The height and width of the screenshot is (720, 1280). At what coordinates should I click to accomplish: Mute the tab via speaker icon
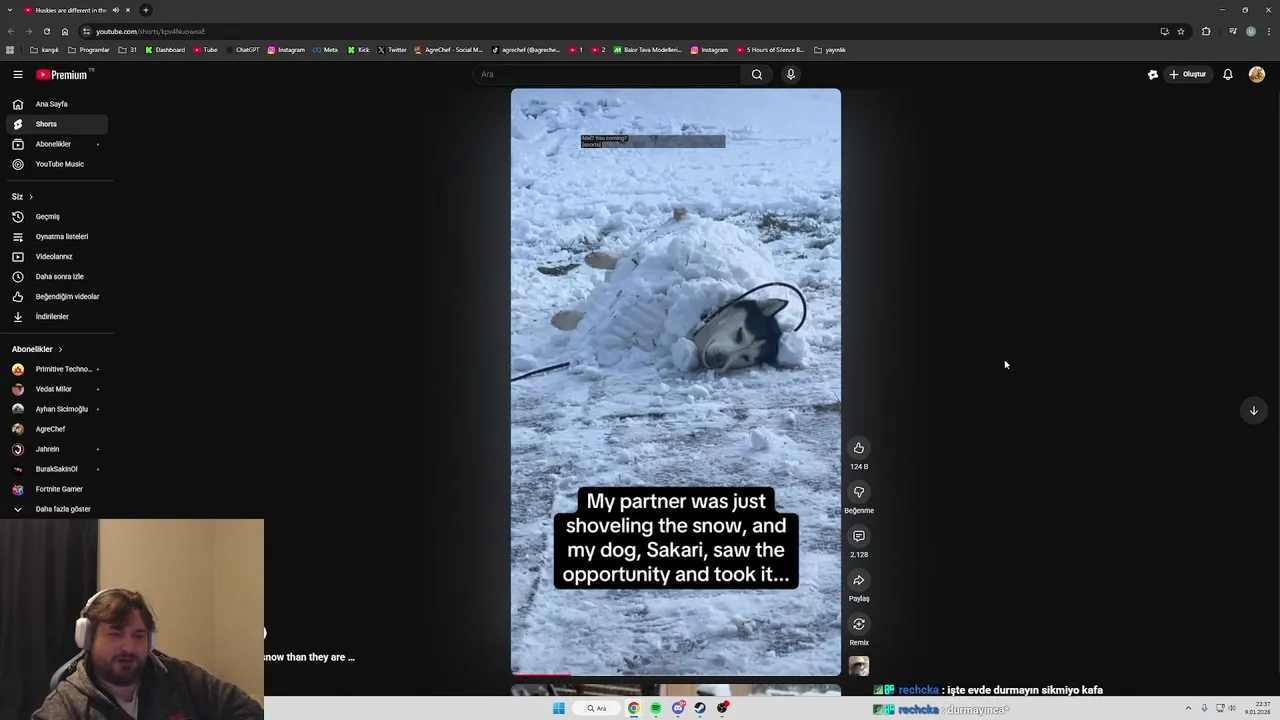(116, 10)
